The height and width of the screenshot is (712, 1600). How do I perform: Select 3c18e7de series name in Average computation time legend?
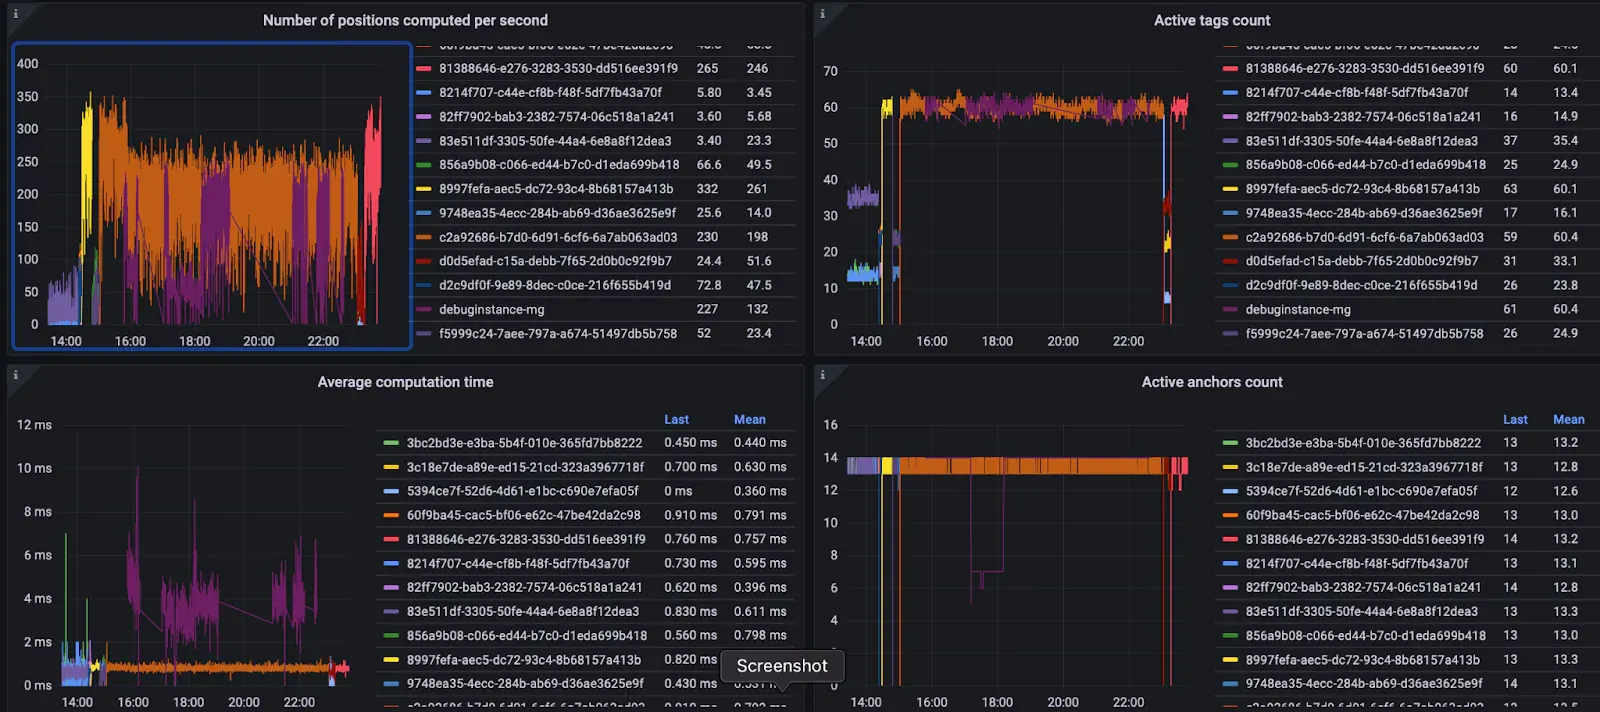point(525,467)
